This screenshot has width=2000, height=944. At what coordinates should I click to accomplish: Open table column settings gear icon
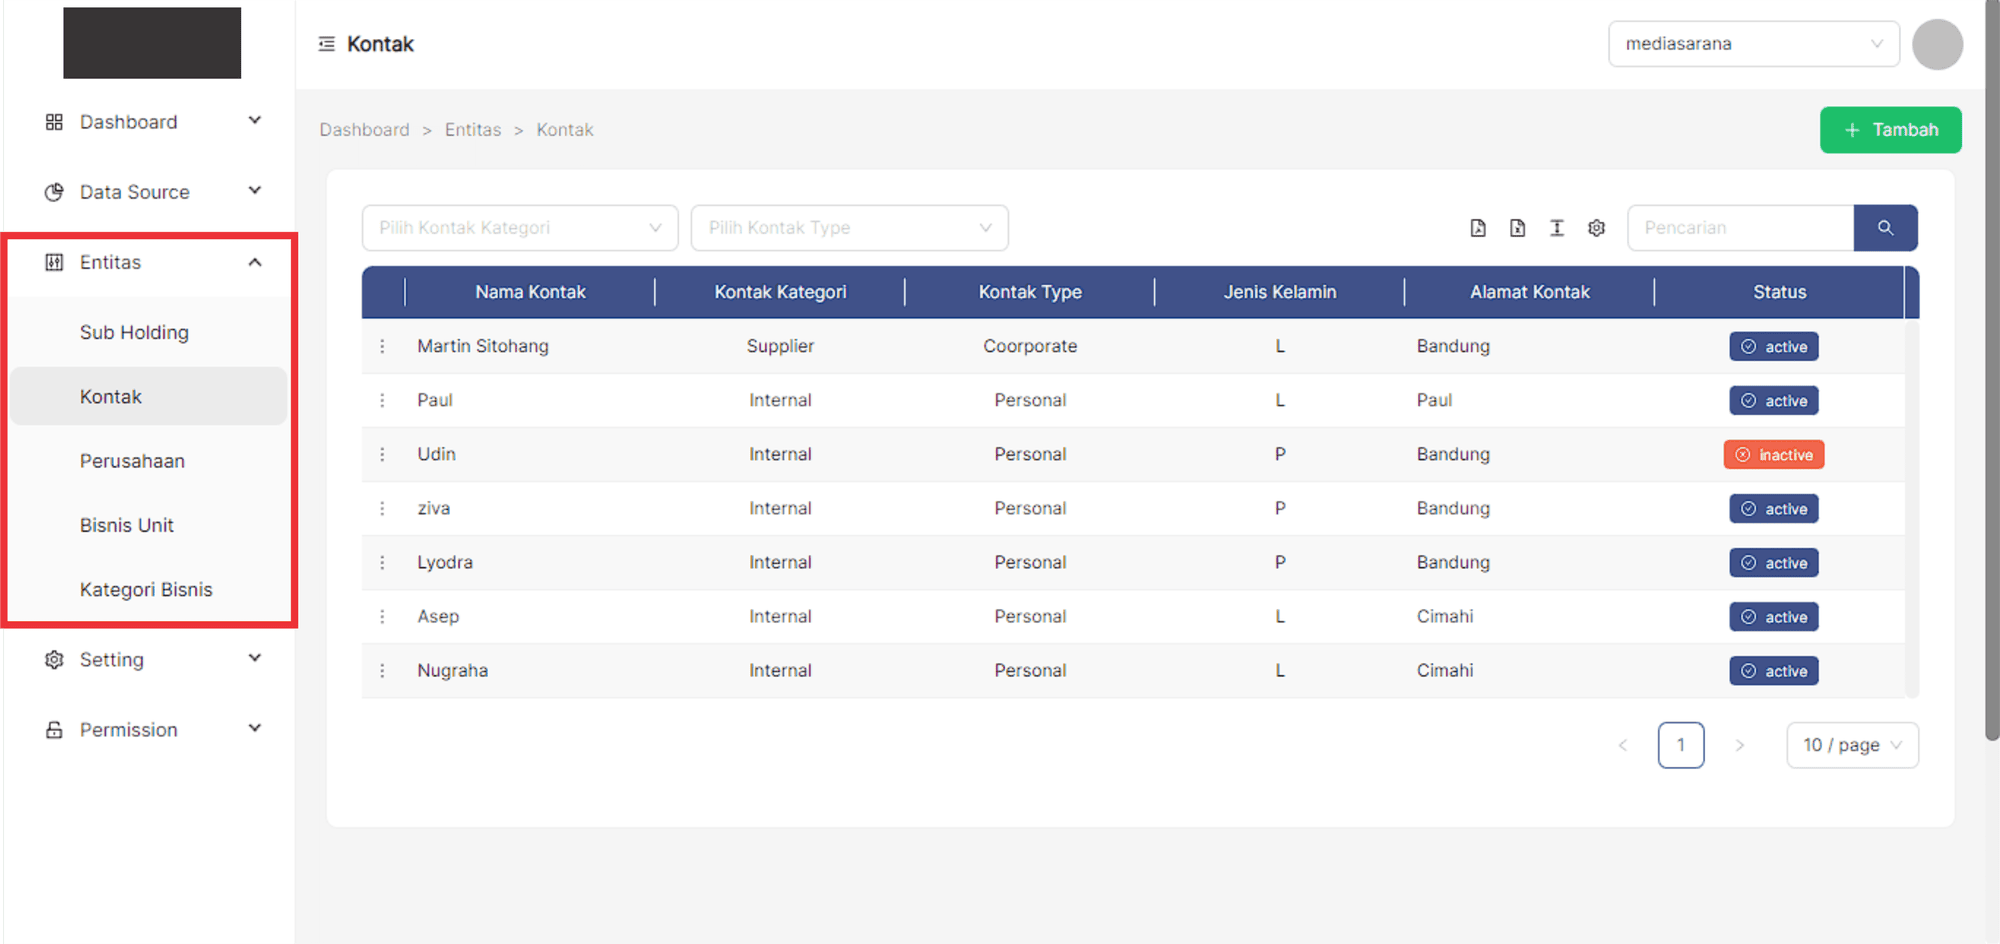click(1596, 228)
